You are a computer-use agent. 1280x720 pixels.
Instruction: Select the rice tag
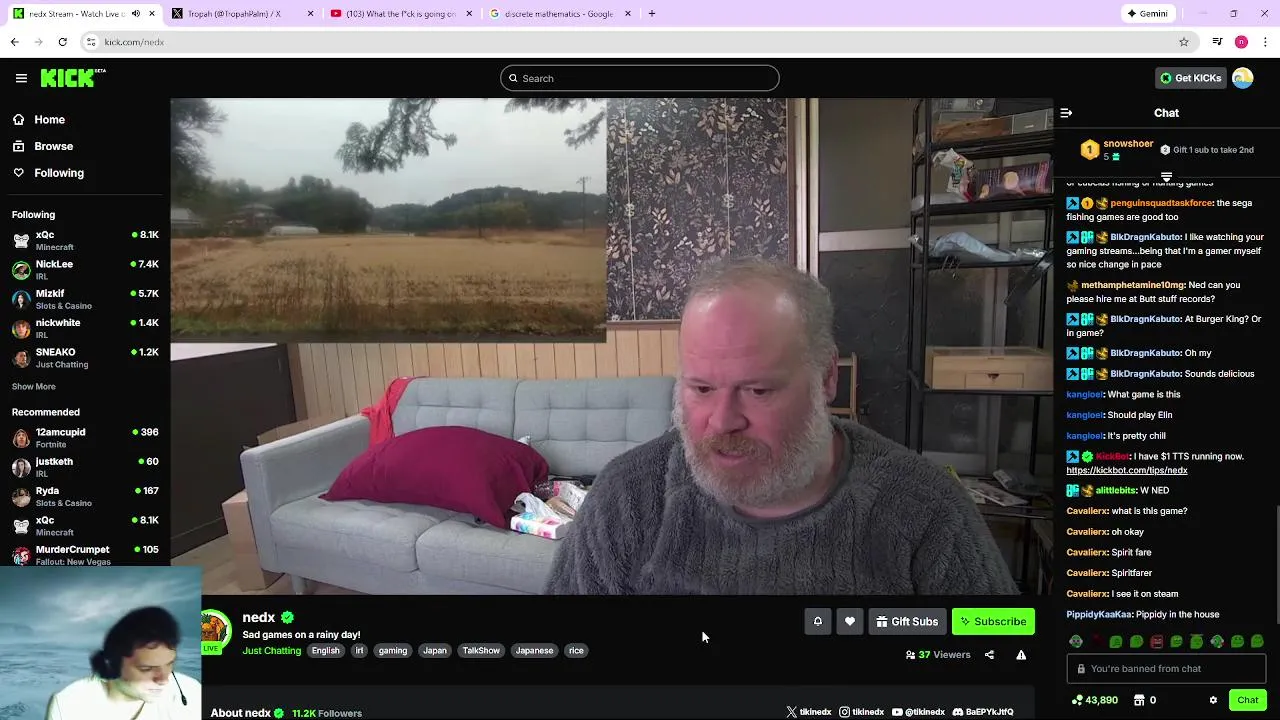point(576,651)
